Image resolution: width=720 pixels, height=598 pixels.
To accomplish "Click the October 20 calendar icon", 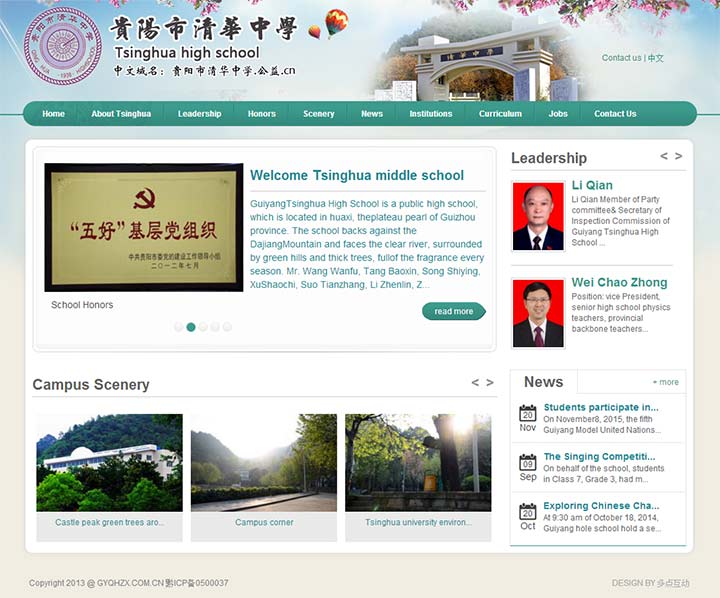I will (x=528, y=512).
